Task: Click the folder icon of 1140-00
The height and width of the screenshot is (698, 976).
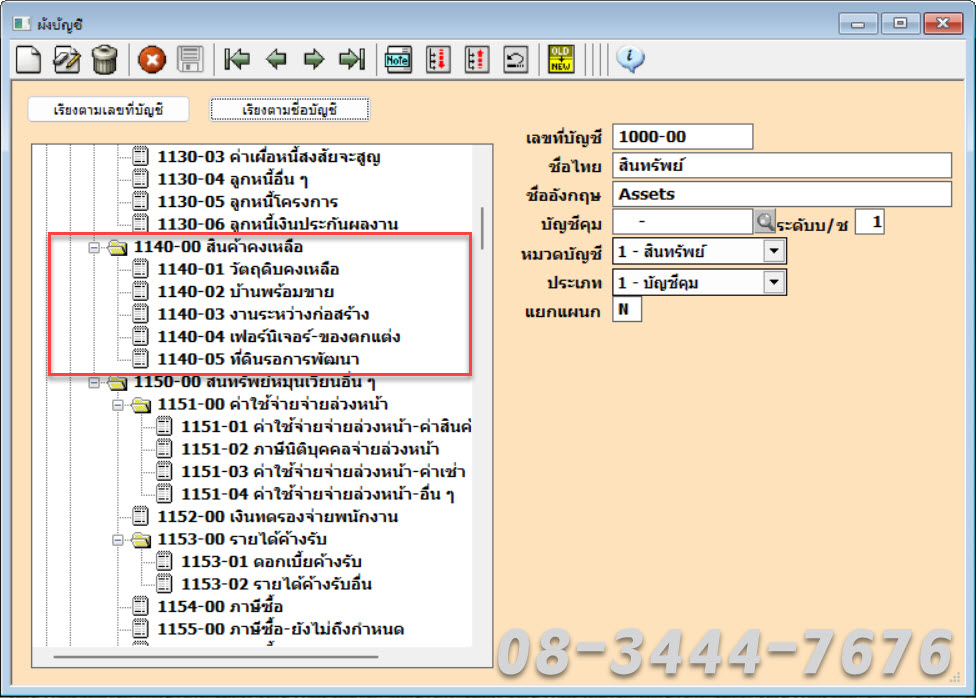Action: 117,247
